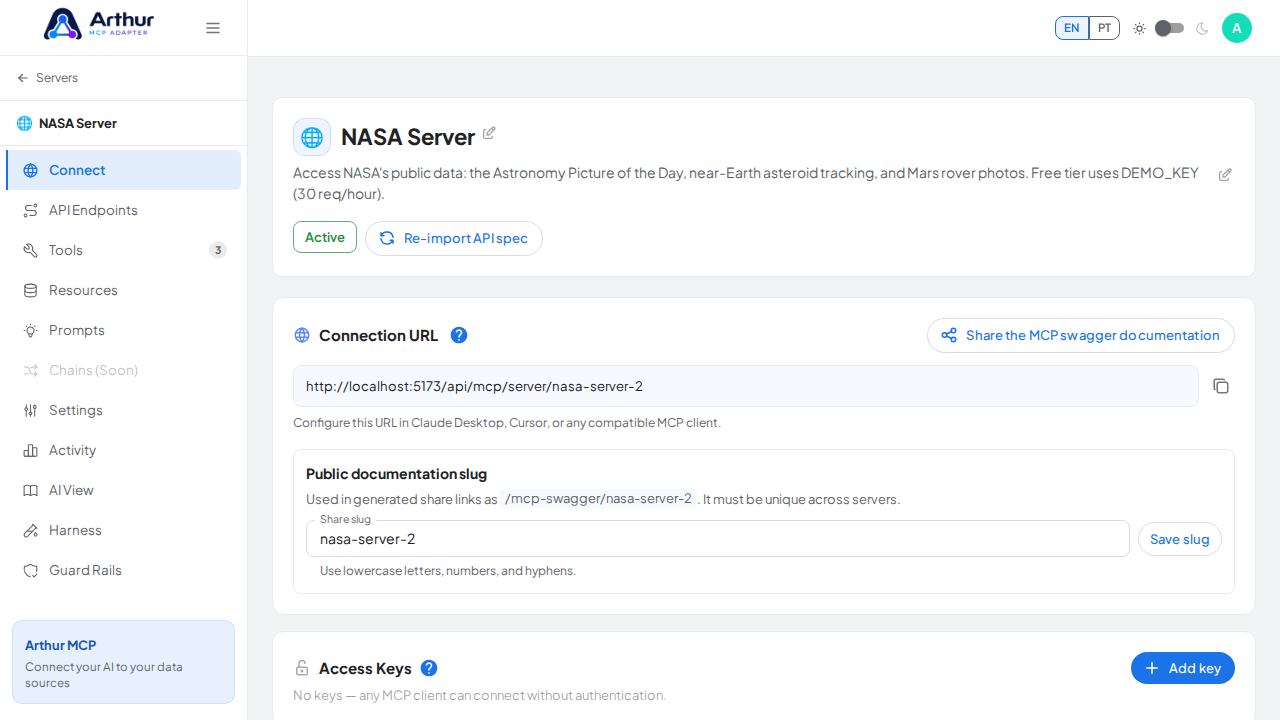Share the MCP swagger documentation
Image resolution: width=1280 pixels, height=720 pixels.
coord(1081,335)
